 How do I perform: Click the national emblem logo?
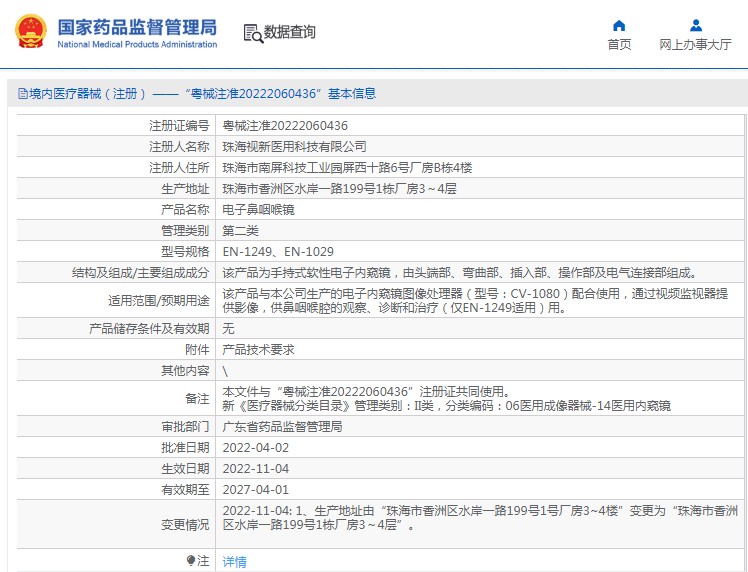click(29, 32)
